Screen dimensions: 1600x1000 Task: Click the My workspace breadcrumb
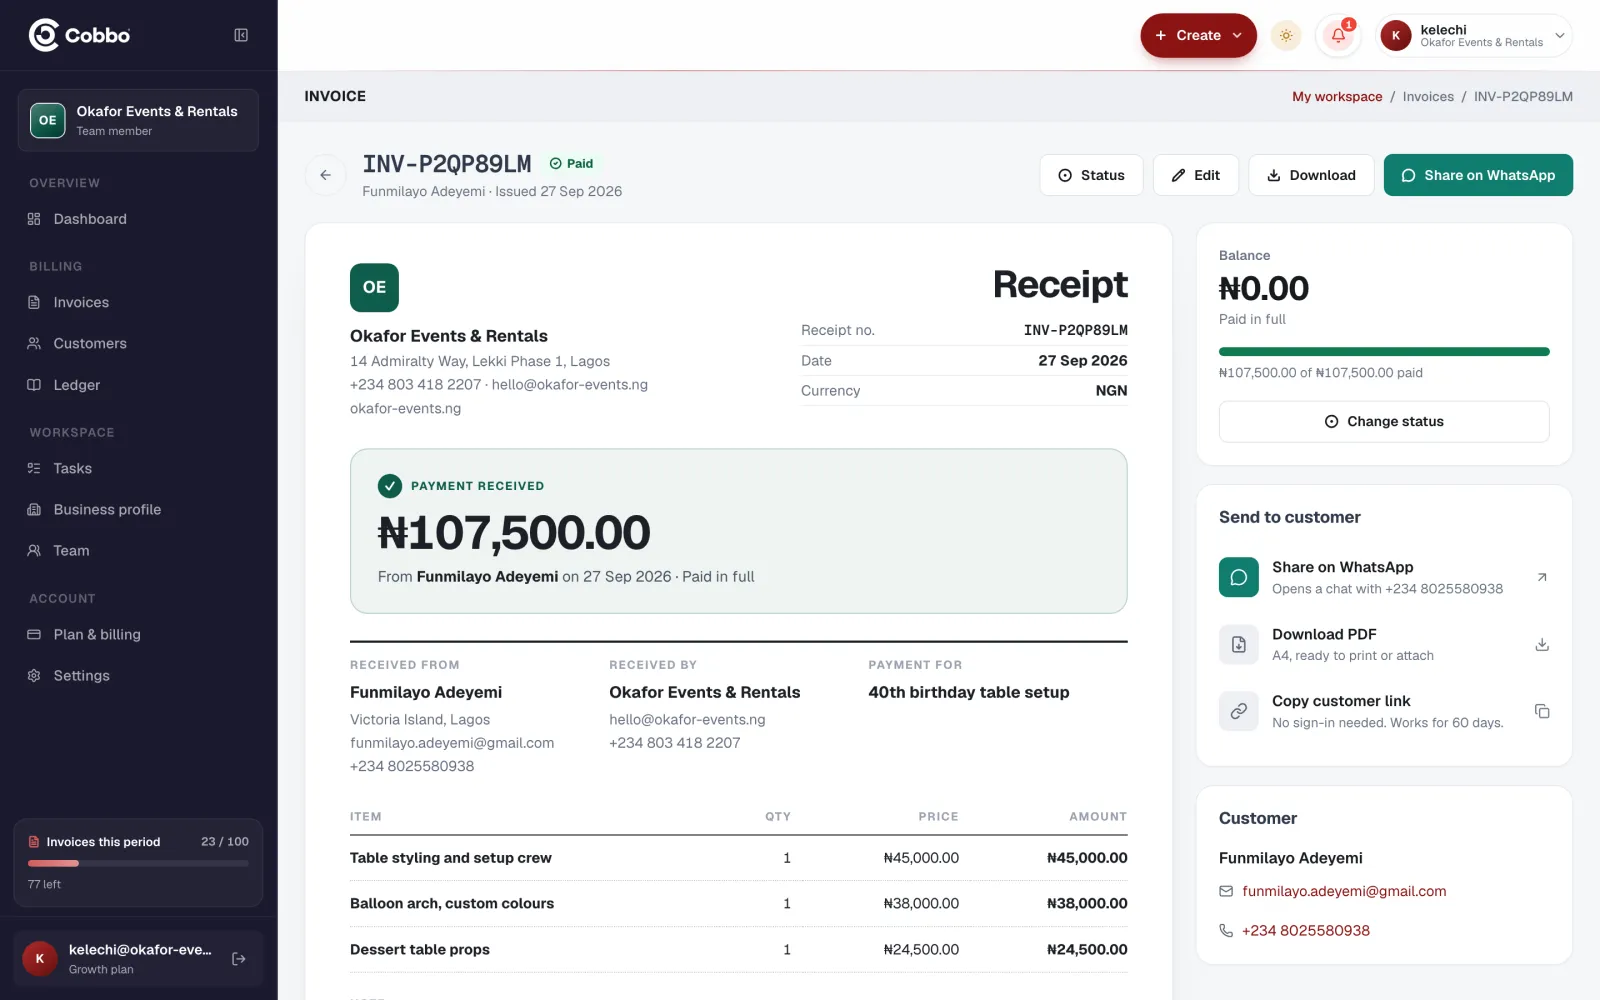click(1337, 96)
